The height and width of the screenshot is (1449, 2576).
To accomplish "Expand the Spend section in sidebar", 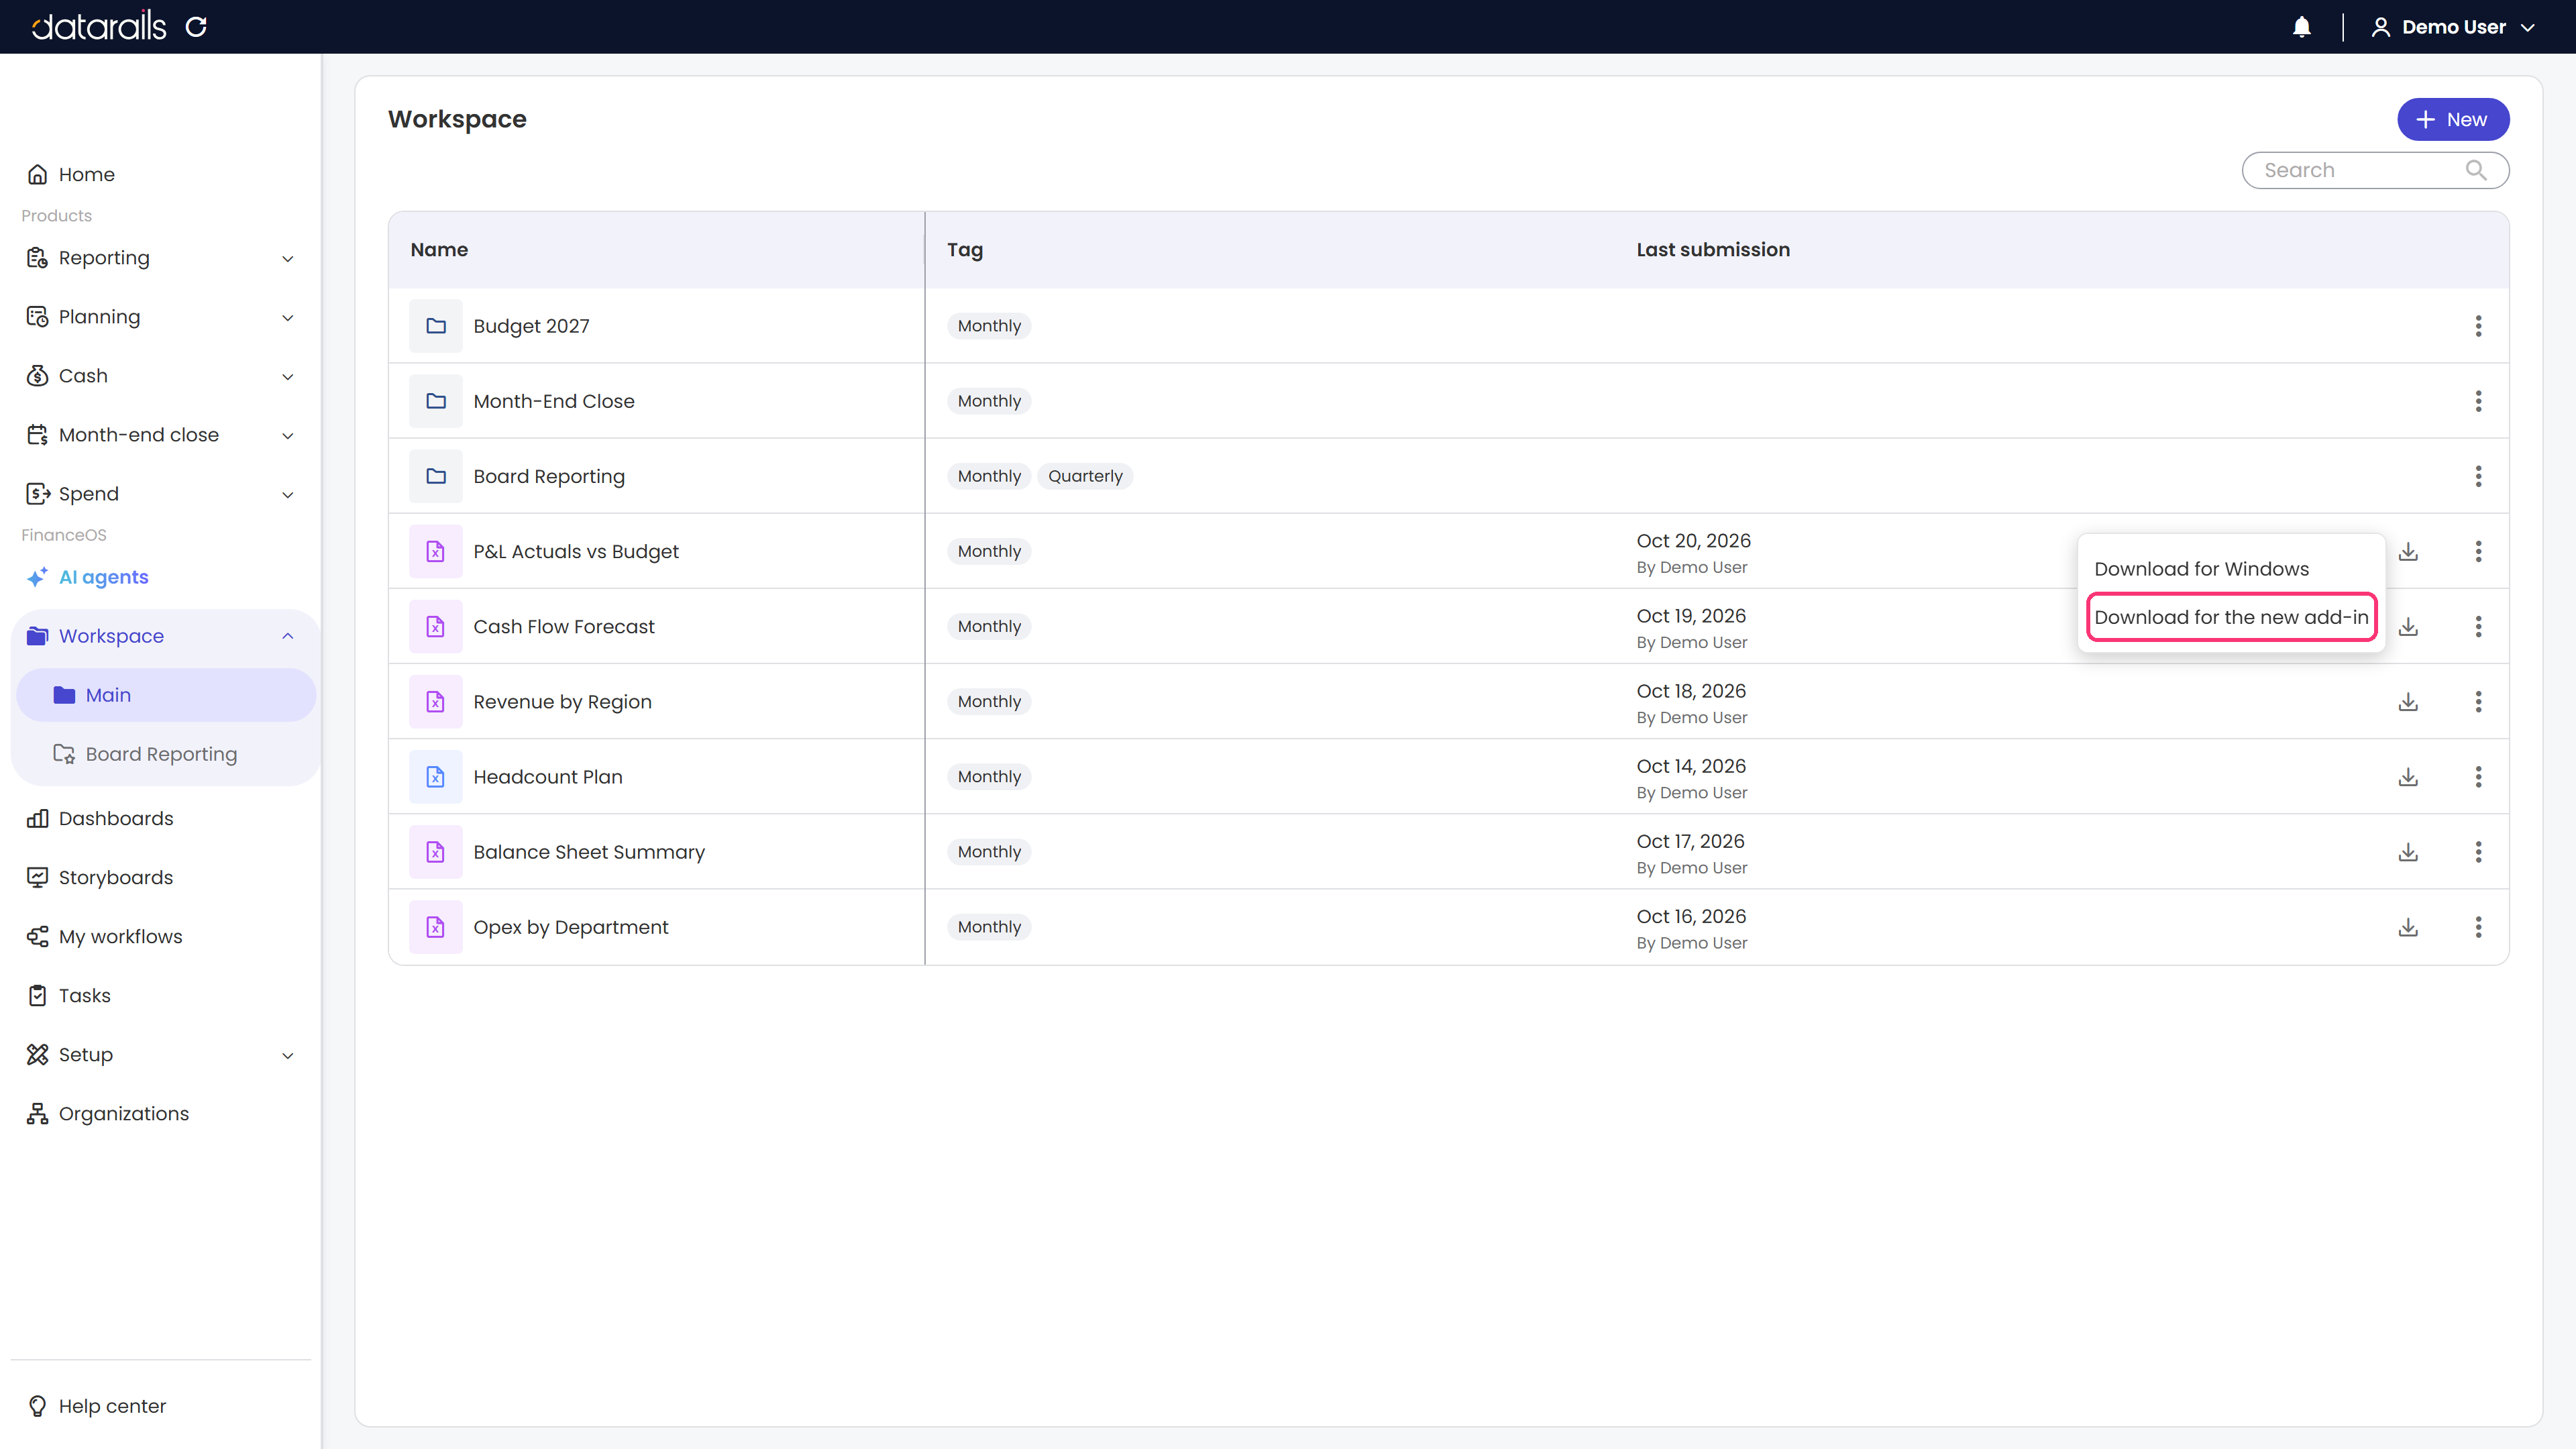I will pyautogui.click(x=288, y=495).
